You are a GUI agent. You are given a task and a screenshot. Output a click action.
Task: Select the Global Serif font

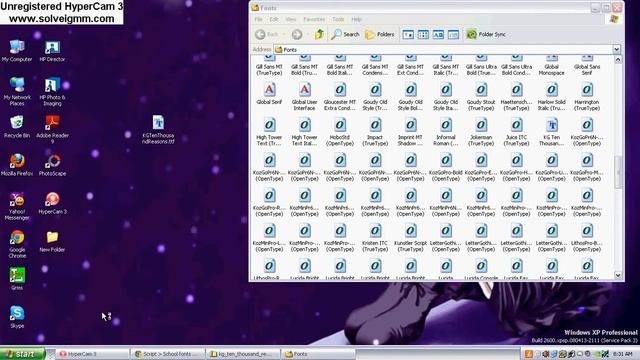pyautogui.click(x=269, y=93)
